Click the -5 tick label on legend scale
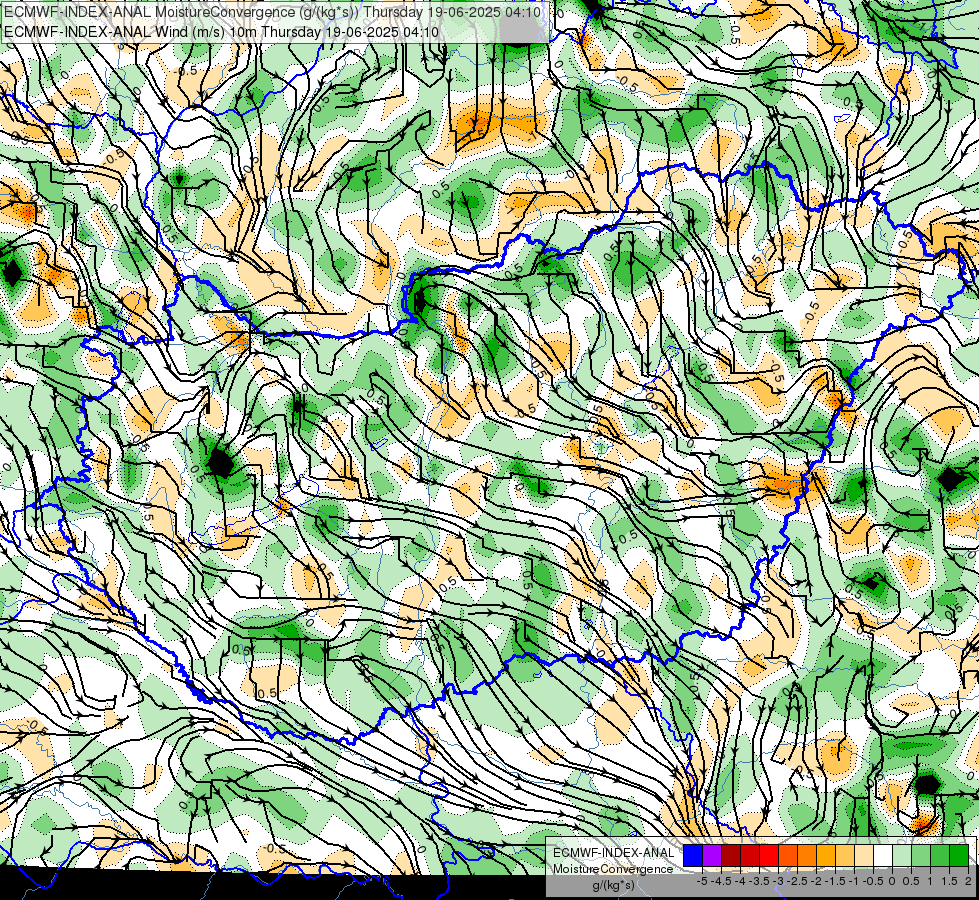Viewport: 979px width, 900px height. [702, 881]
